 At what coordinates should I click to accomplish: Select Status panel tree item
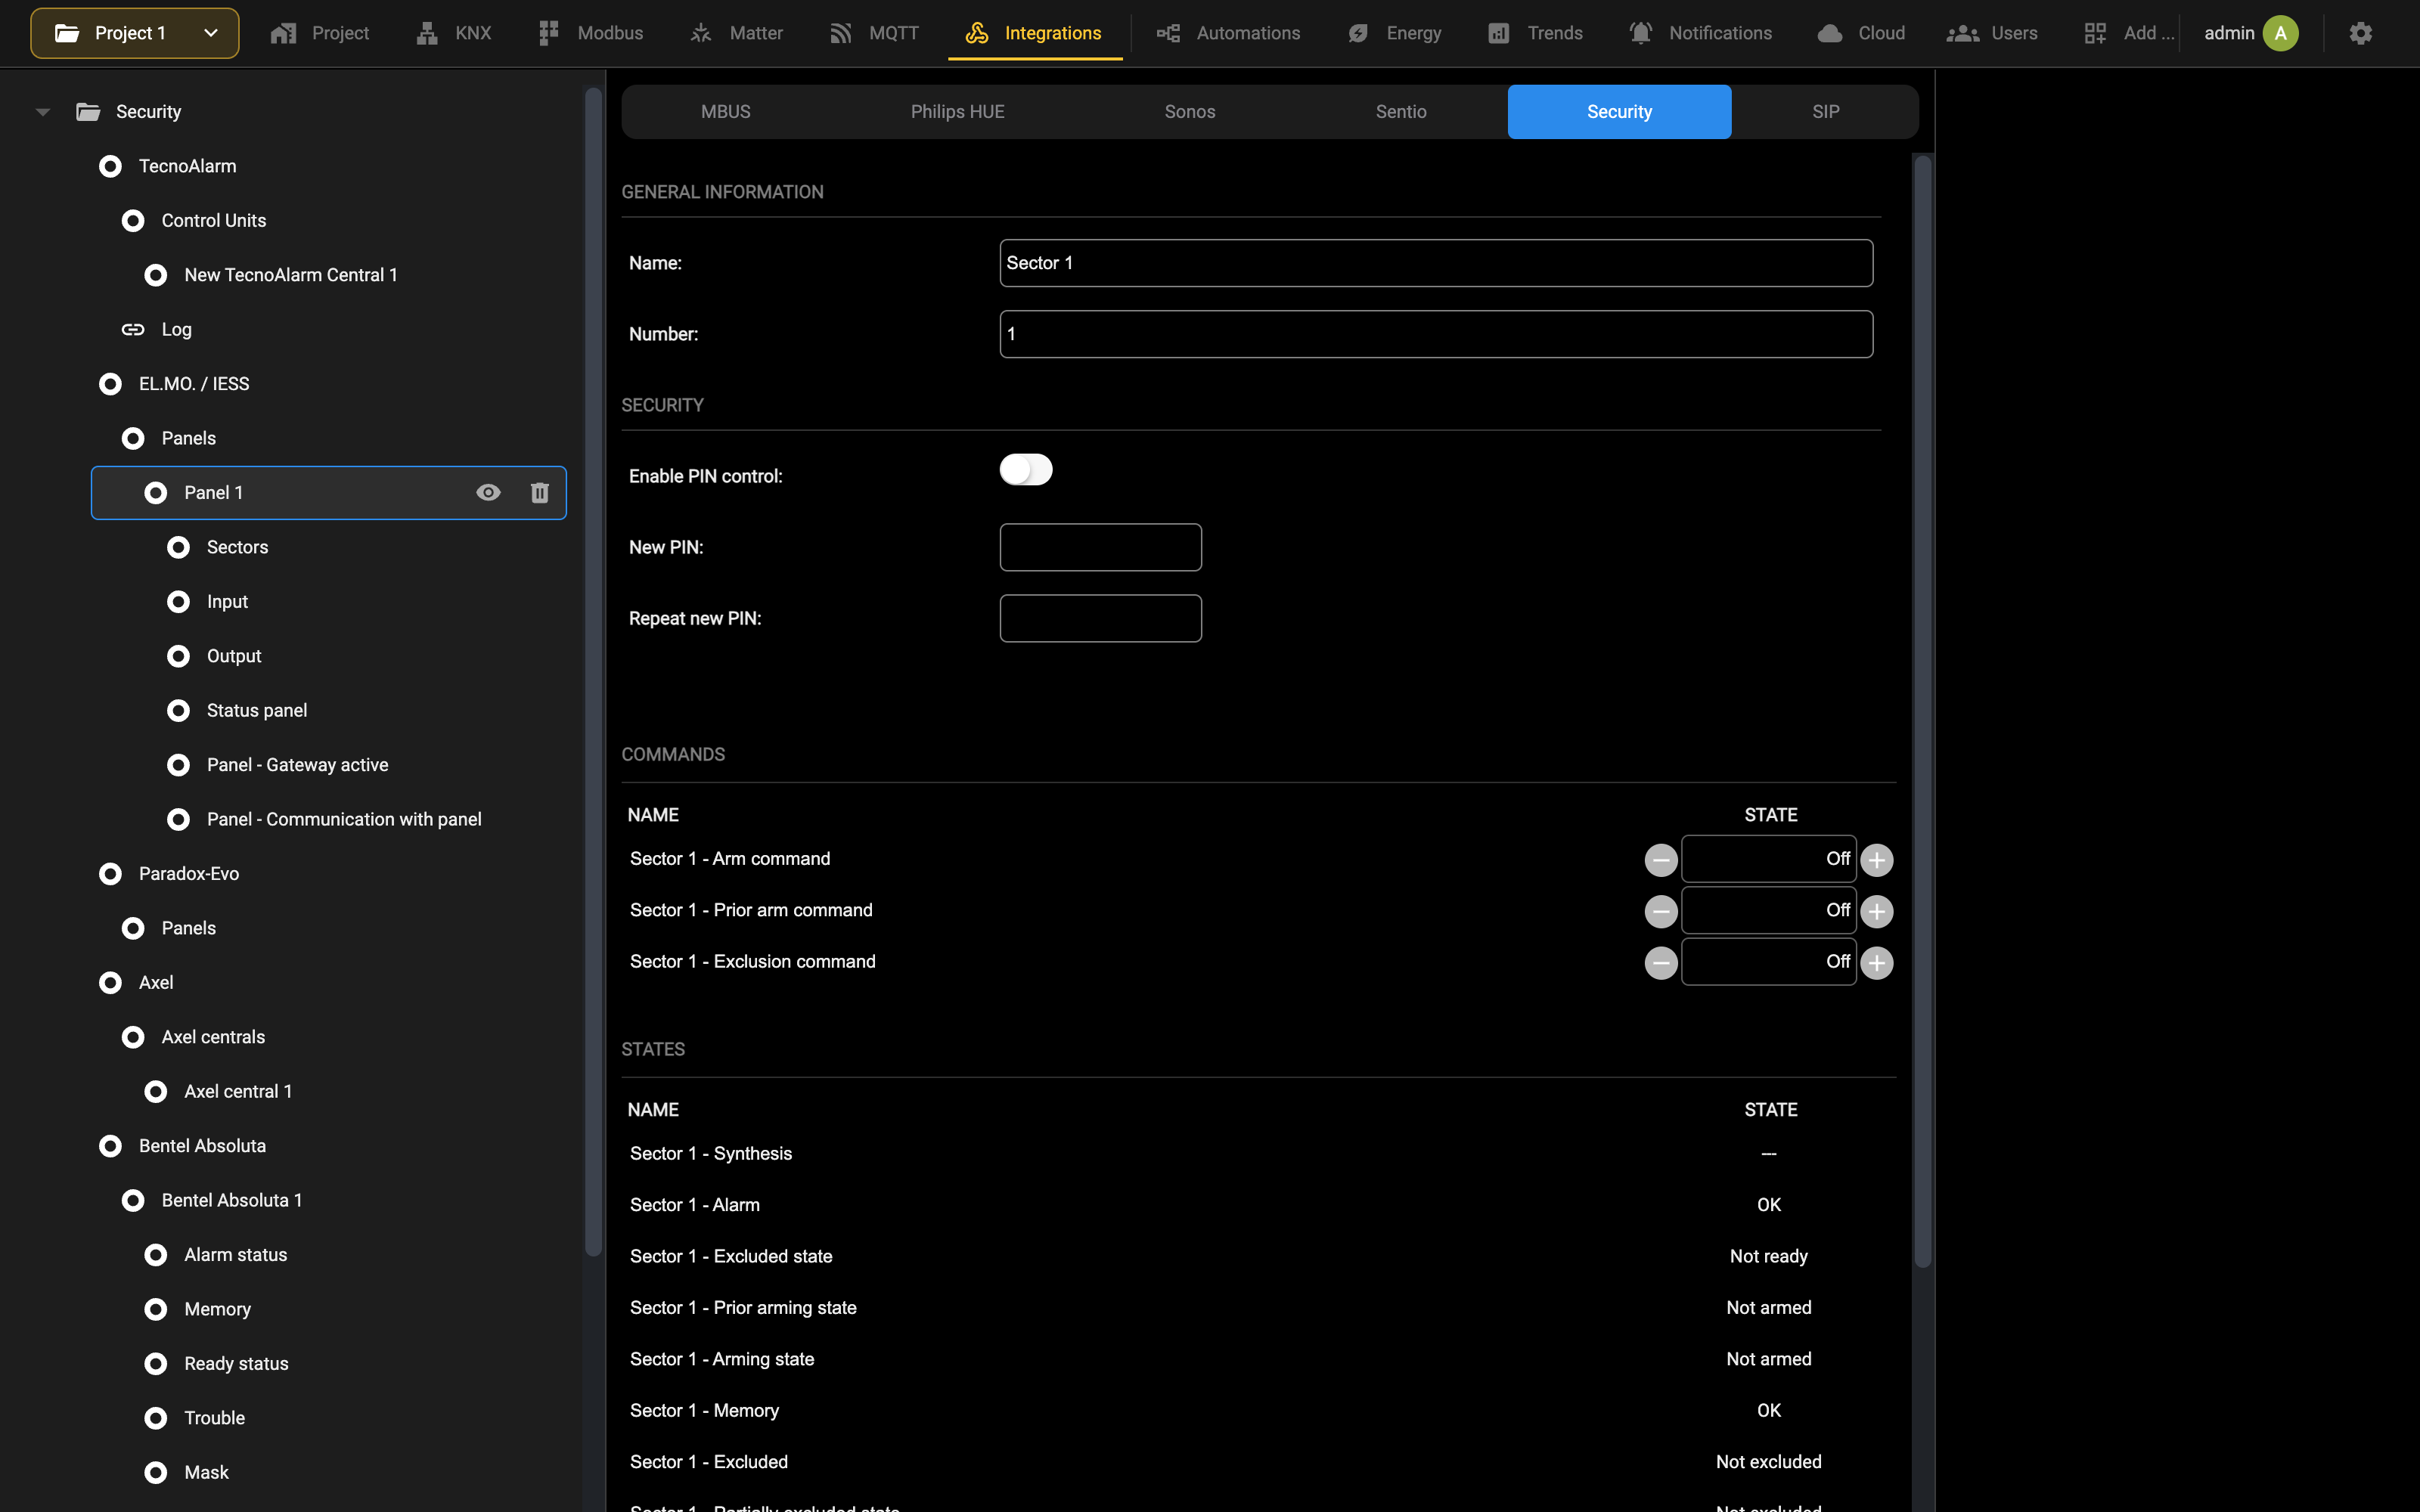pos(257,710)
